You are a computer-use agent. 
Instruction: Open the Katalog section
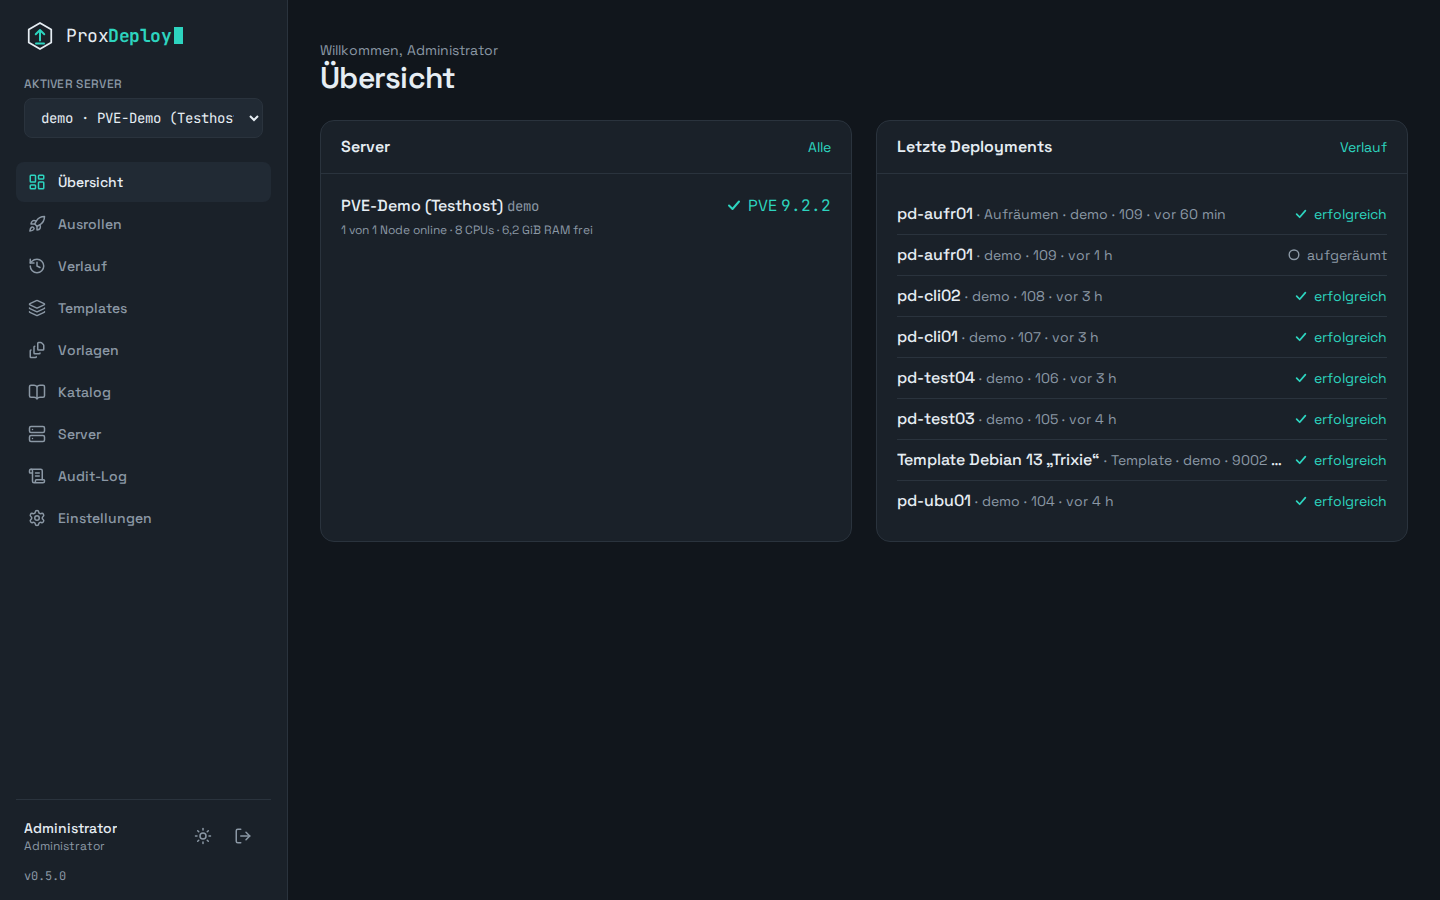click(143, 392)
